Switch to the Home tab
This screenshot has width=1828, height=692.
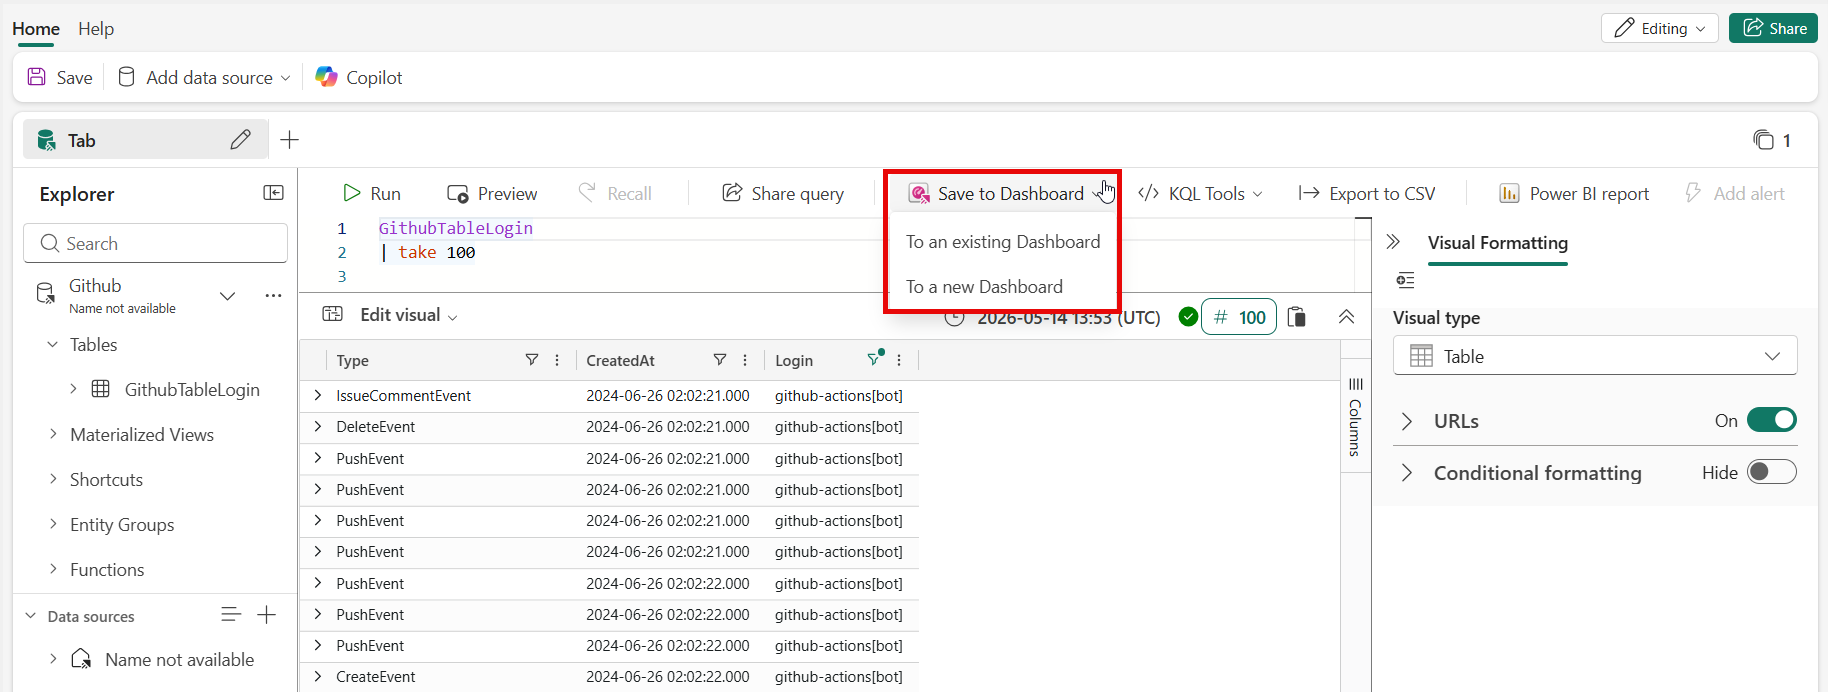36,29
